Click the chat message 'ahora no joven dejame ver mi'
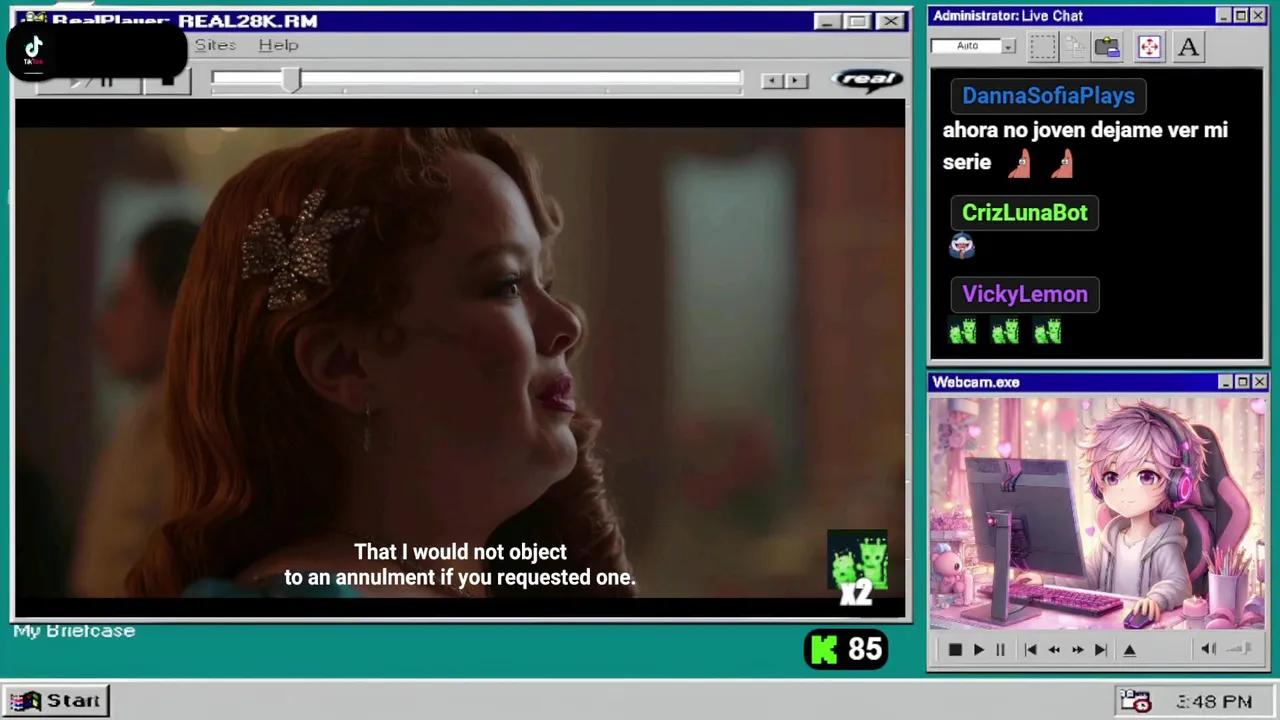Image resolution: width=1280 pixels, height=720 pixels. coord(1085,130)
